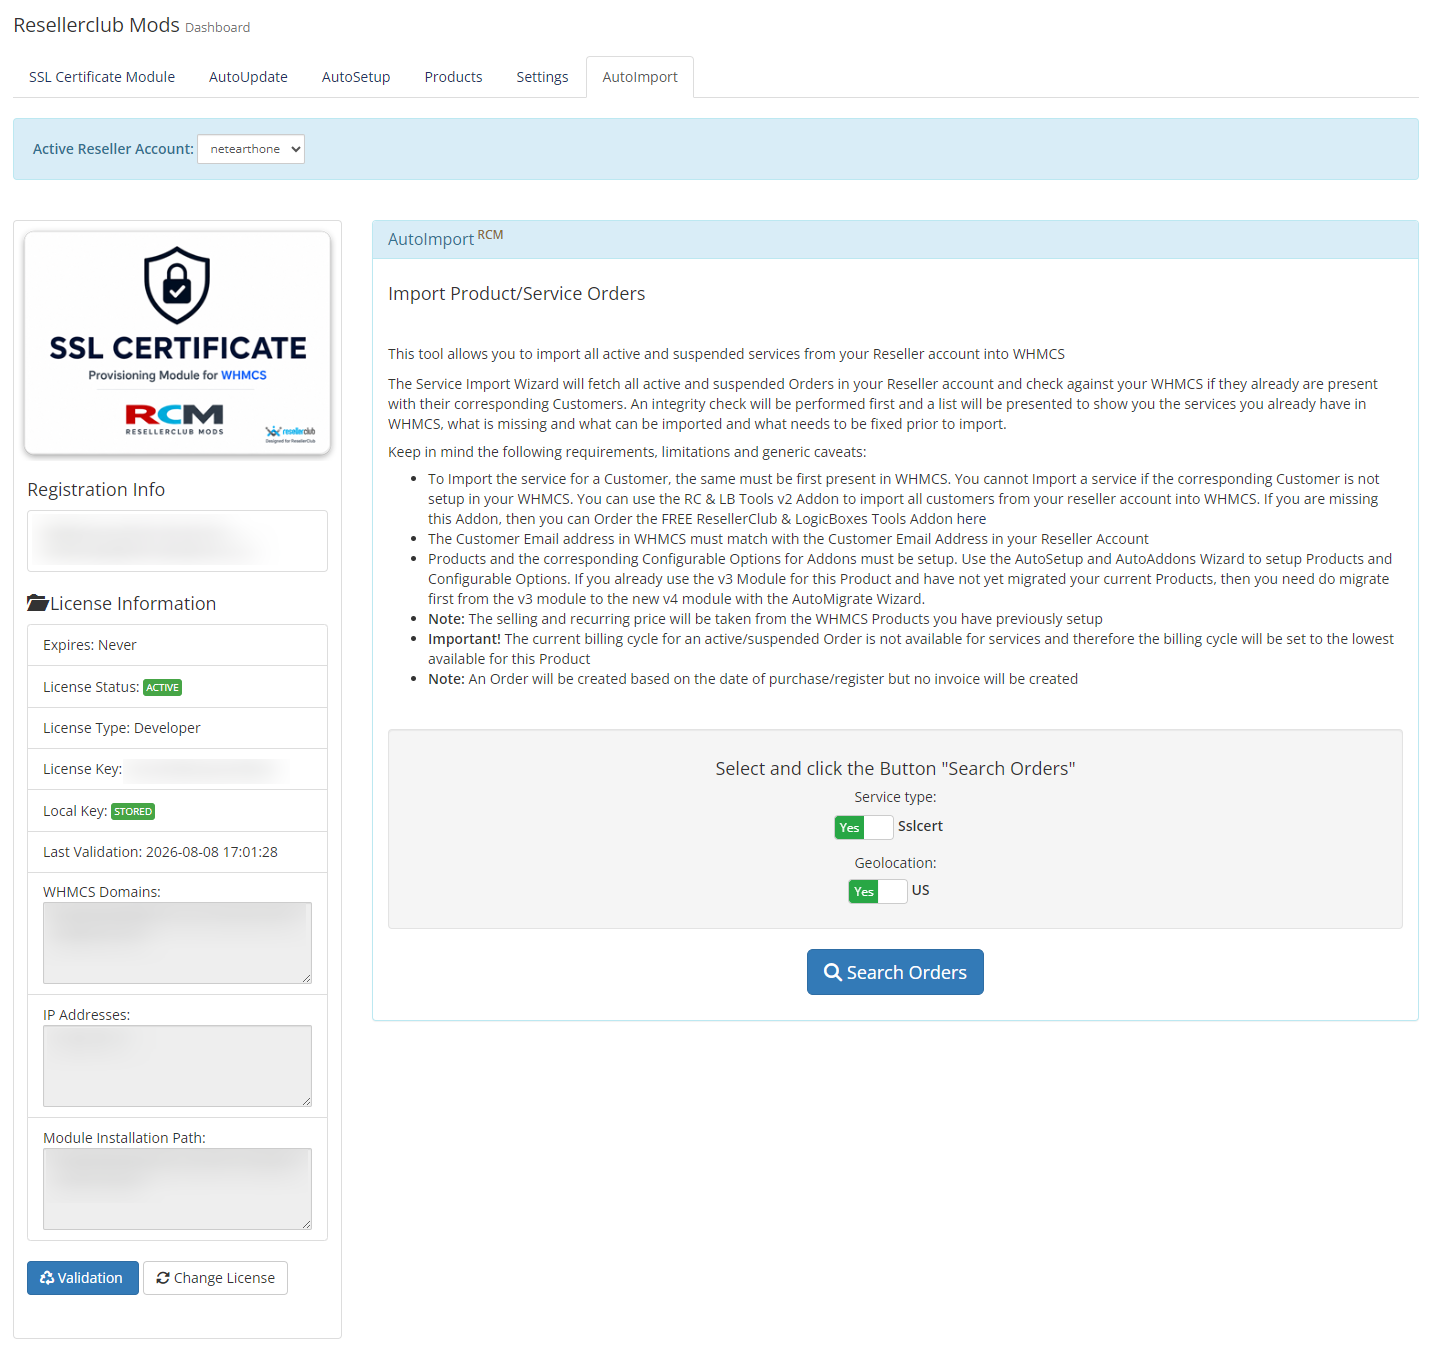
Task: Click the folder icon beside License Information
Action: point(38,603)
